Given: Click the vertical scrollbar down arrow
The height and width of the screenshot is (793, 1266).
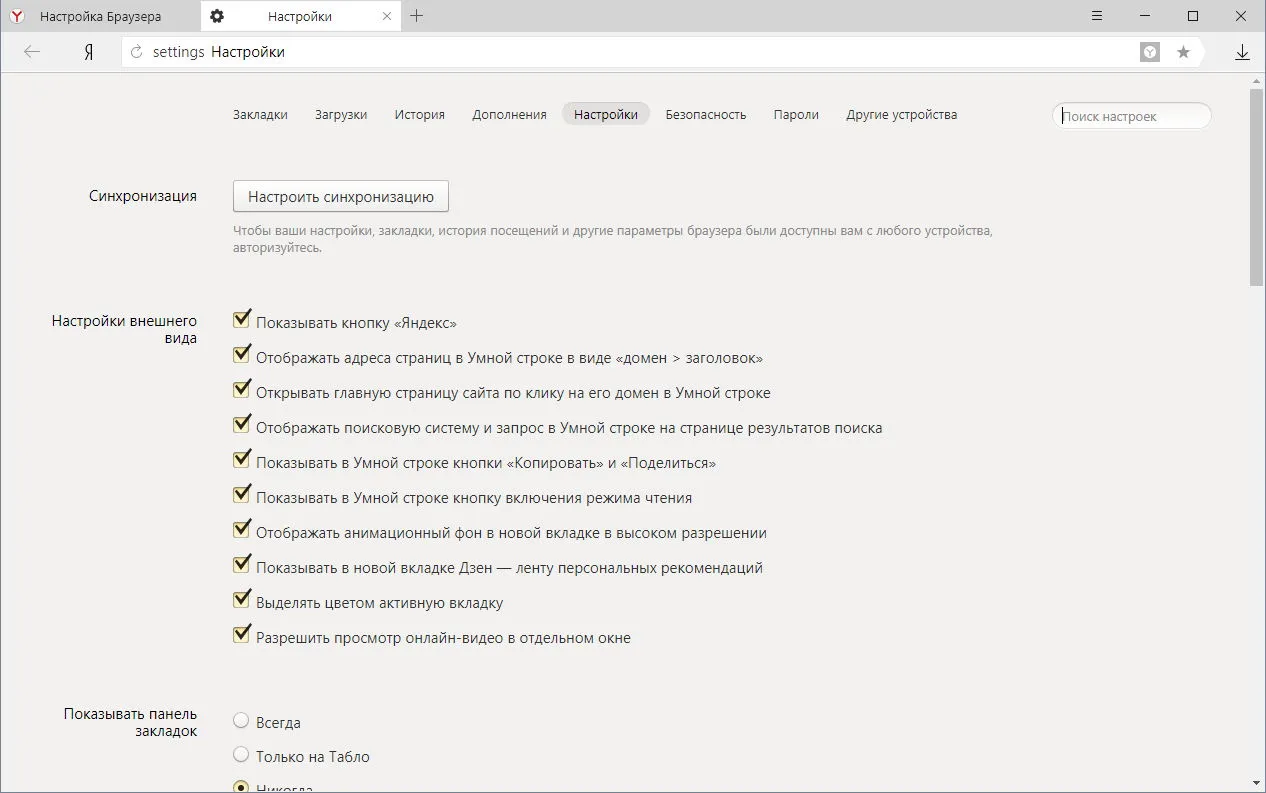Looking at the screenshot, I should click(x=1257, y=783).
